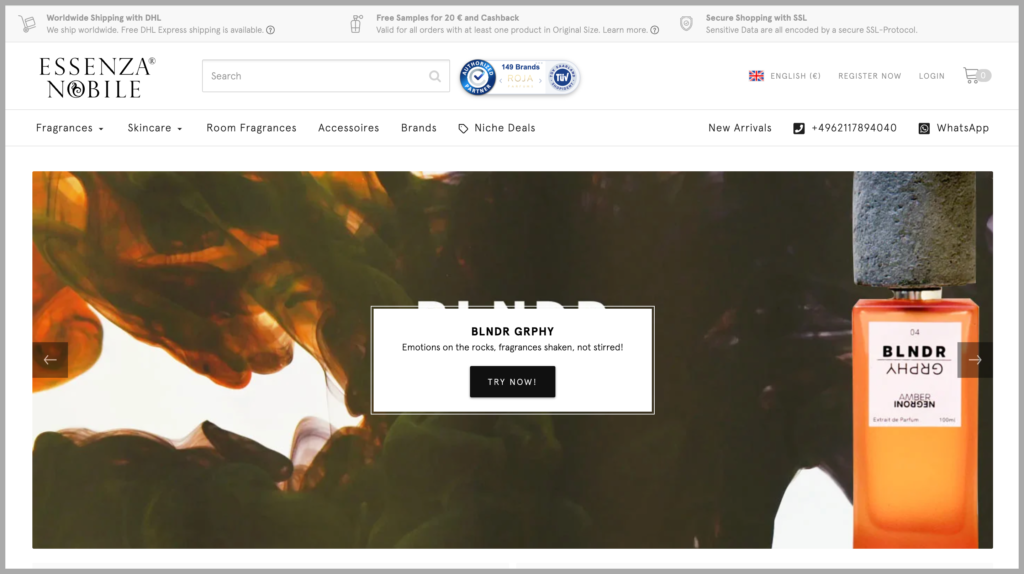Click the TÜV certification badge
Screen dimensions: 1024x574
tap(562, 76)
